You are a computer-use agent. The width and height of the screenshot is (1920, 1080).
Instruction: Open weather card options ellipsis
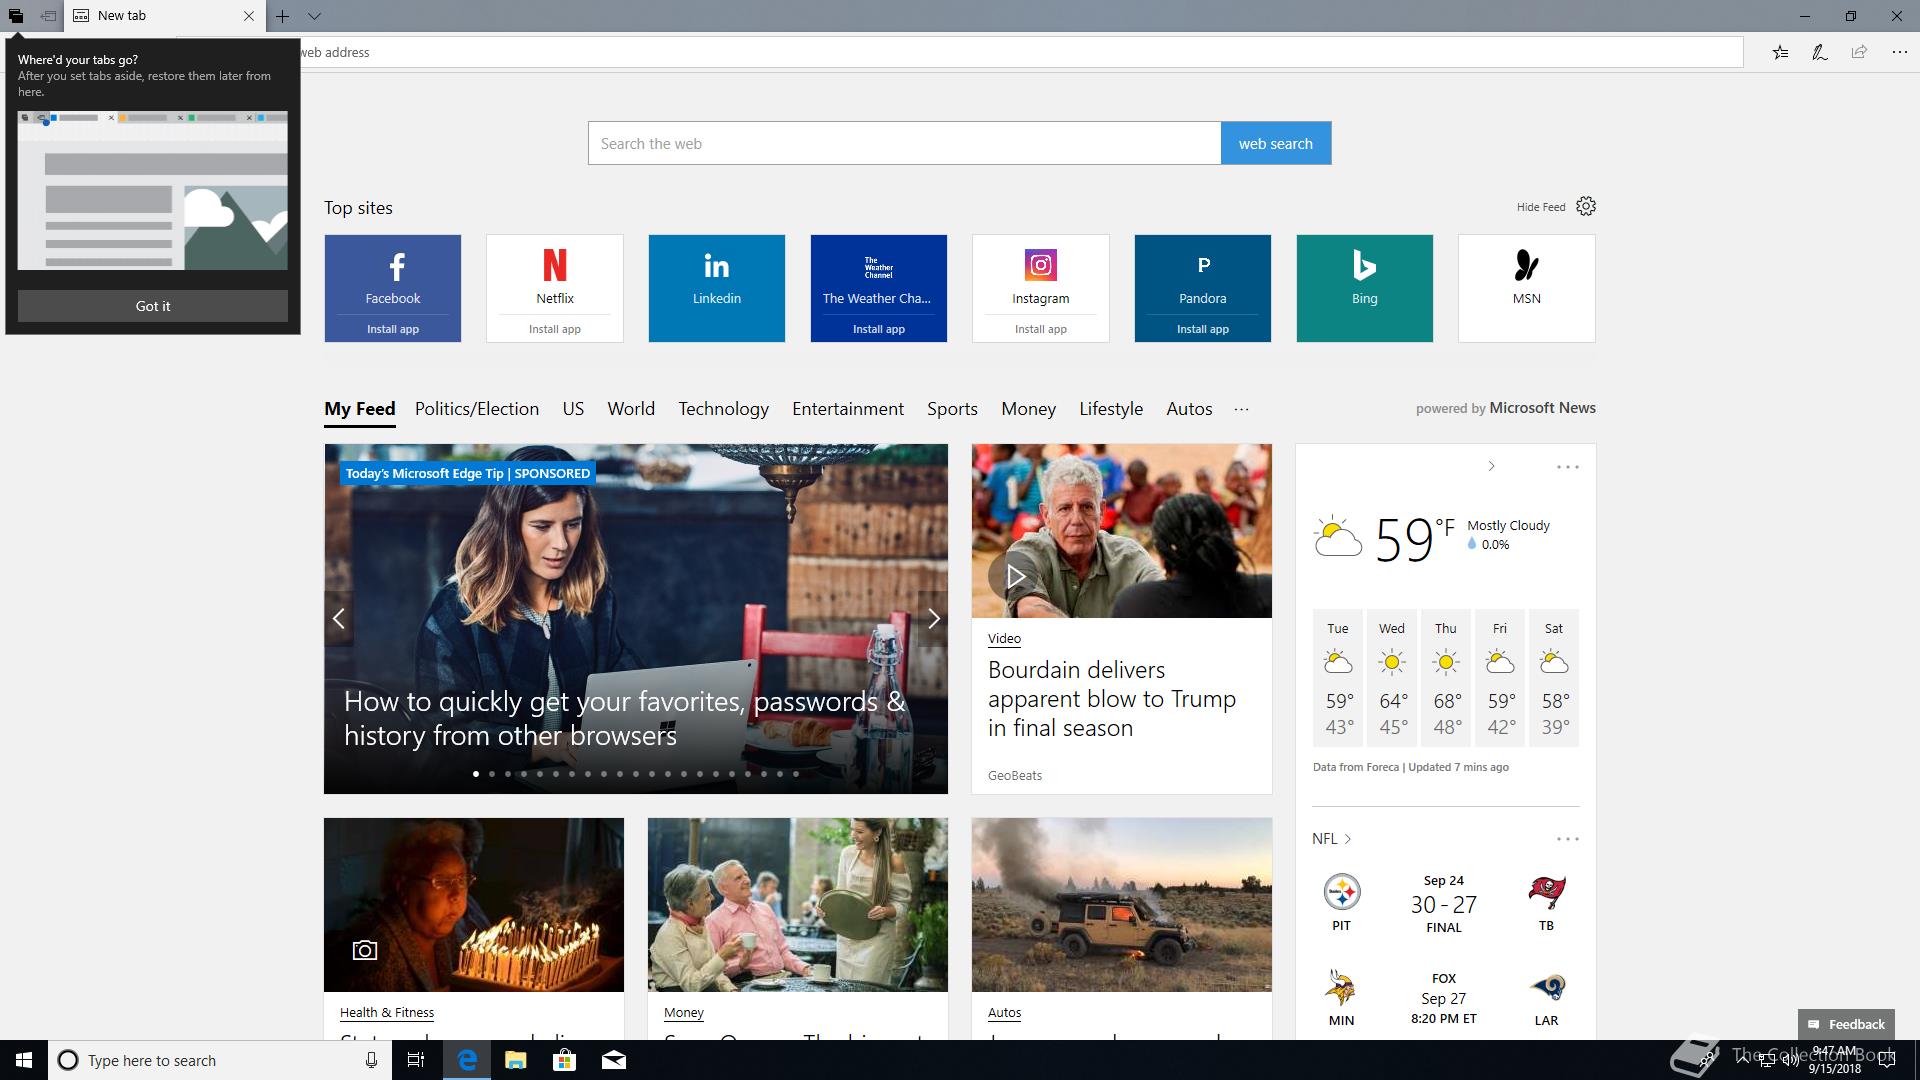point(1567,467)
